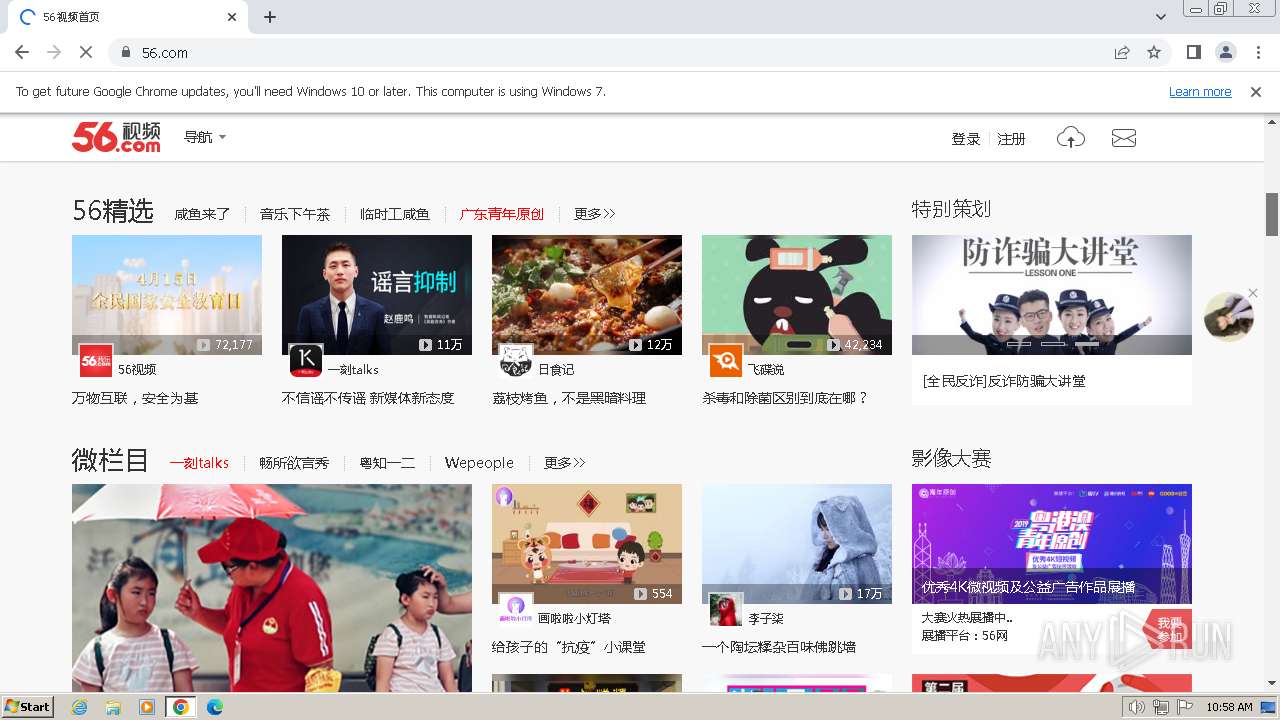
Task: Open the title 一个陶坛揉杂百味佛跳墙
Action: (779, 647)
